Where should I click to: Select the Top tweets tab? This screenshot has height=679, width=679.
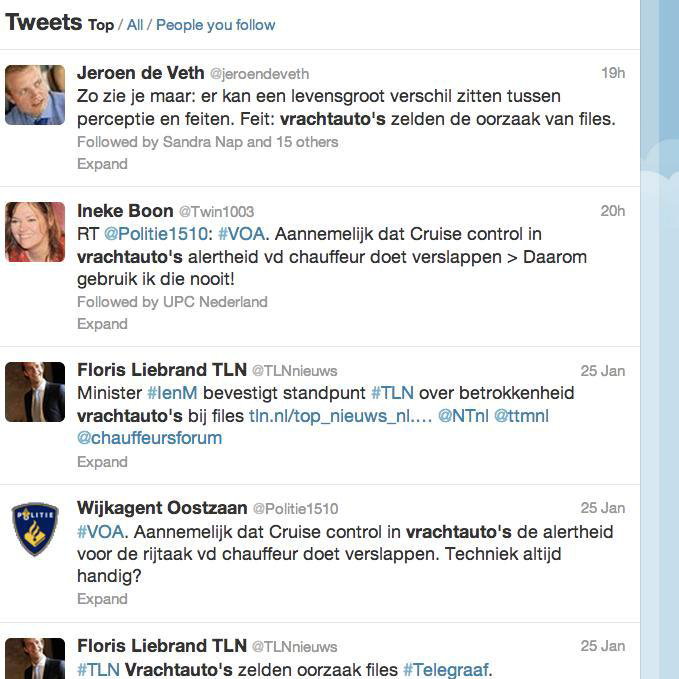click(101, 25)
